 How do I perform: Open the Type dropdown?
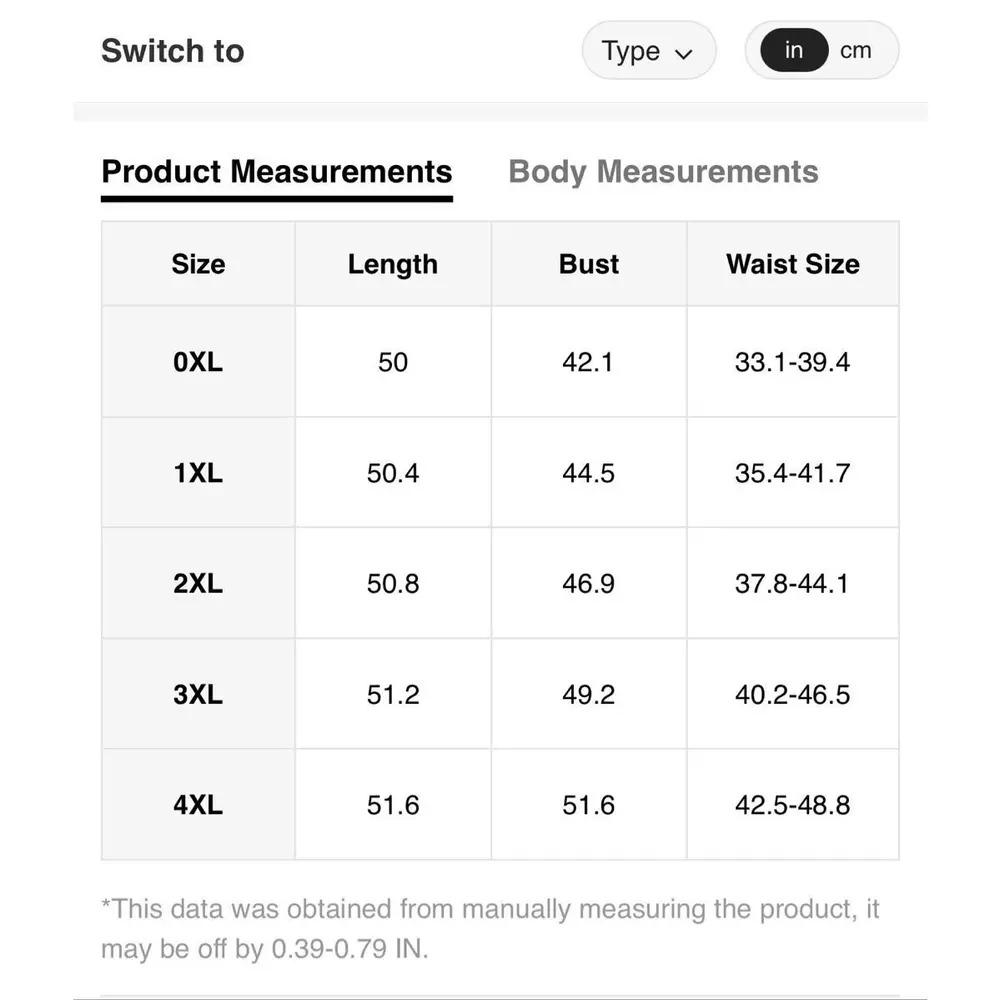[x=648, y=51]
